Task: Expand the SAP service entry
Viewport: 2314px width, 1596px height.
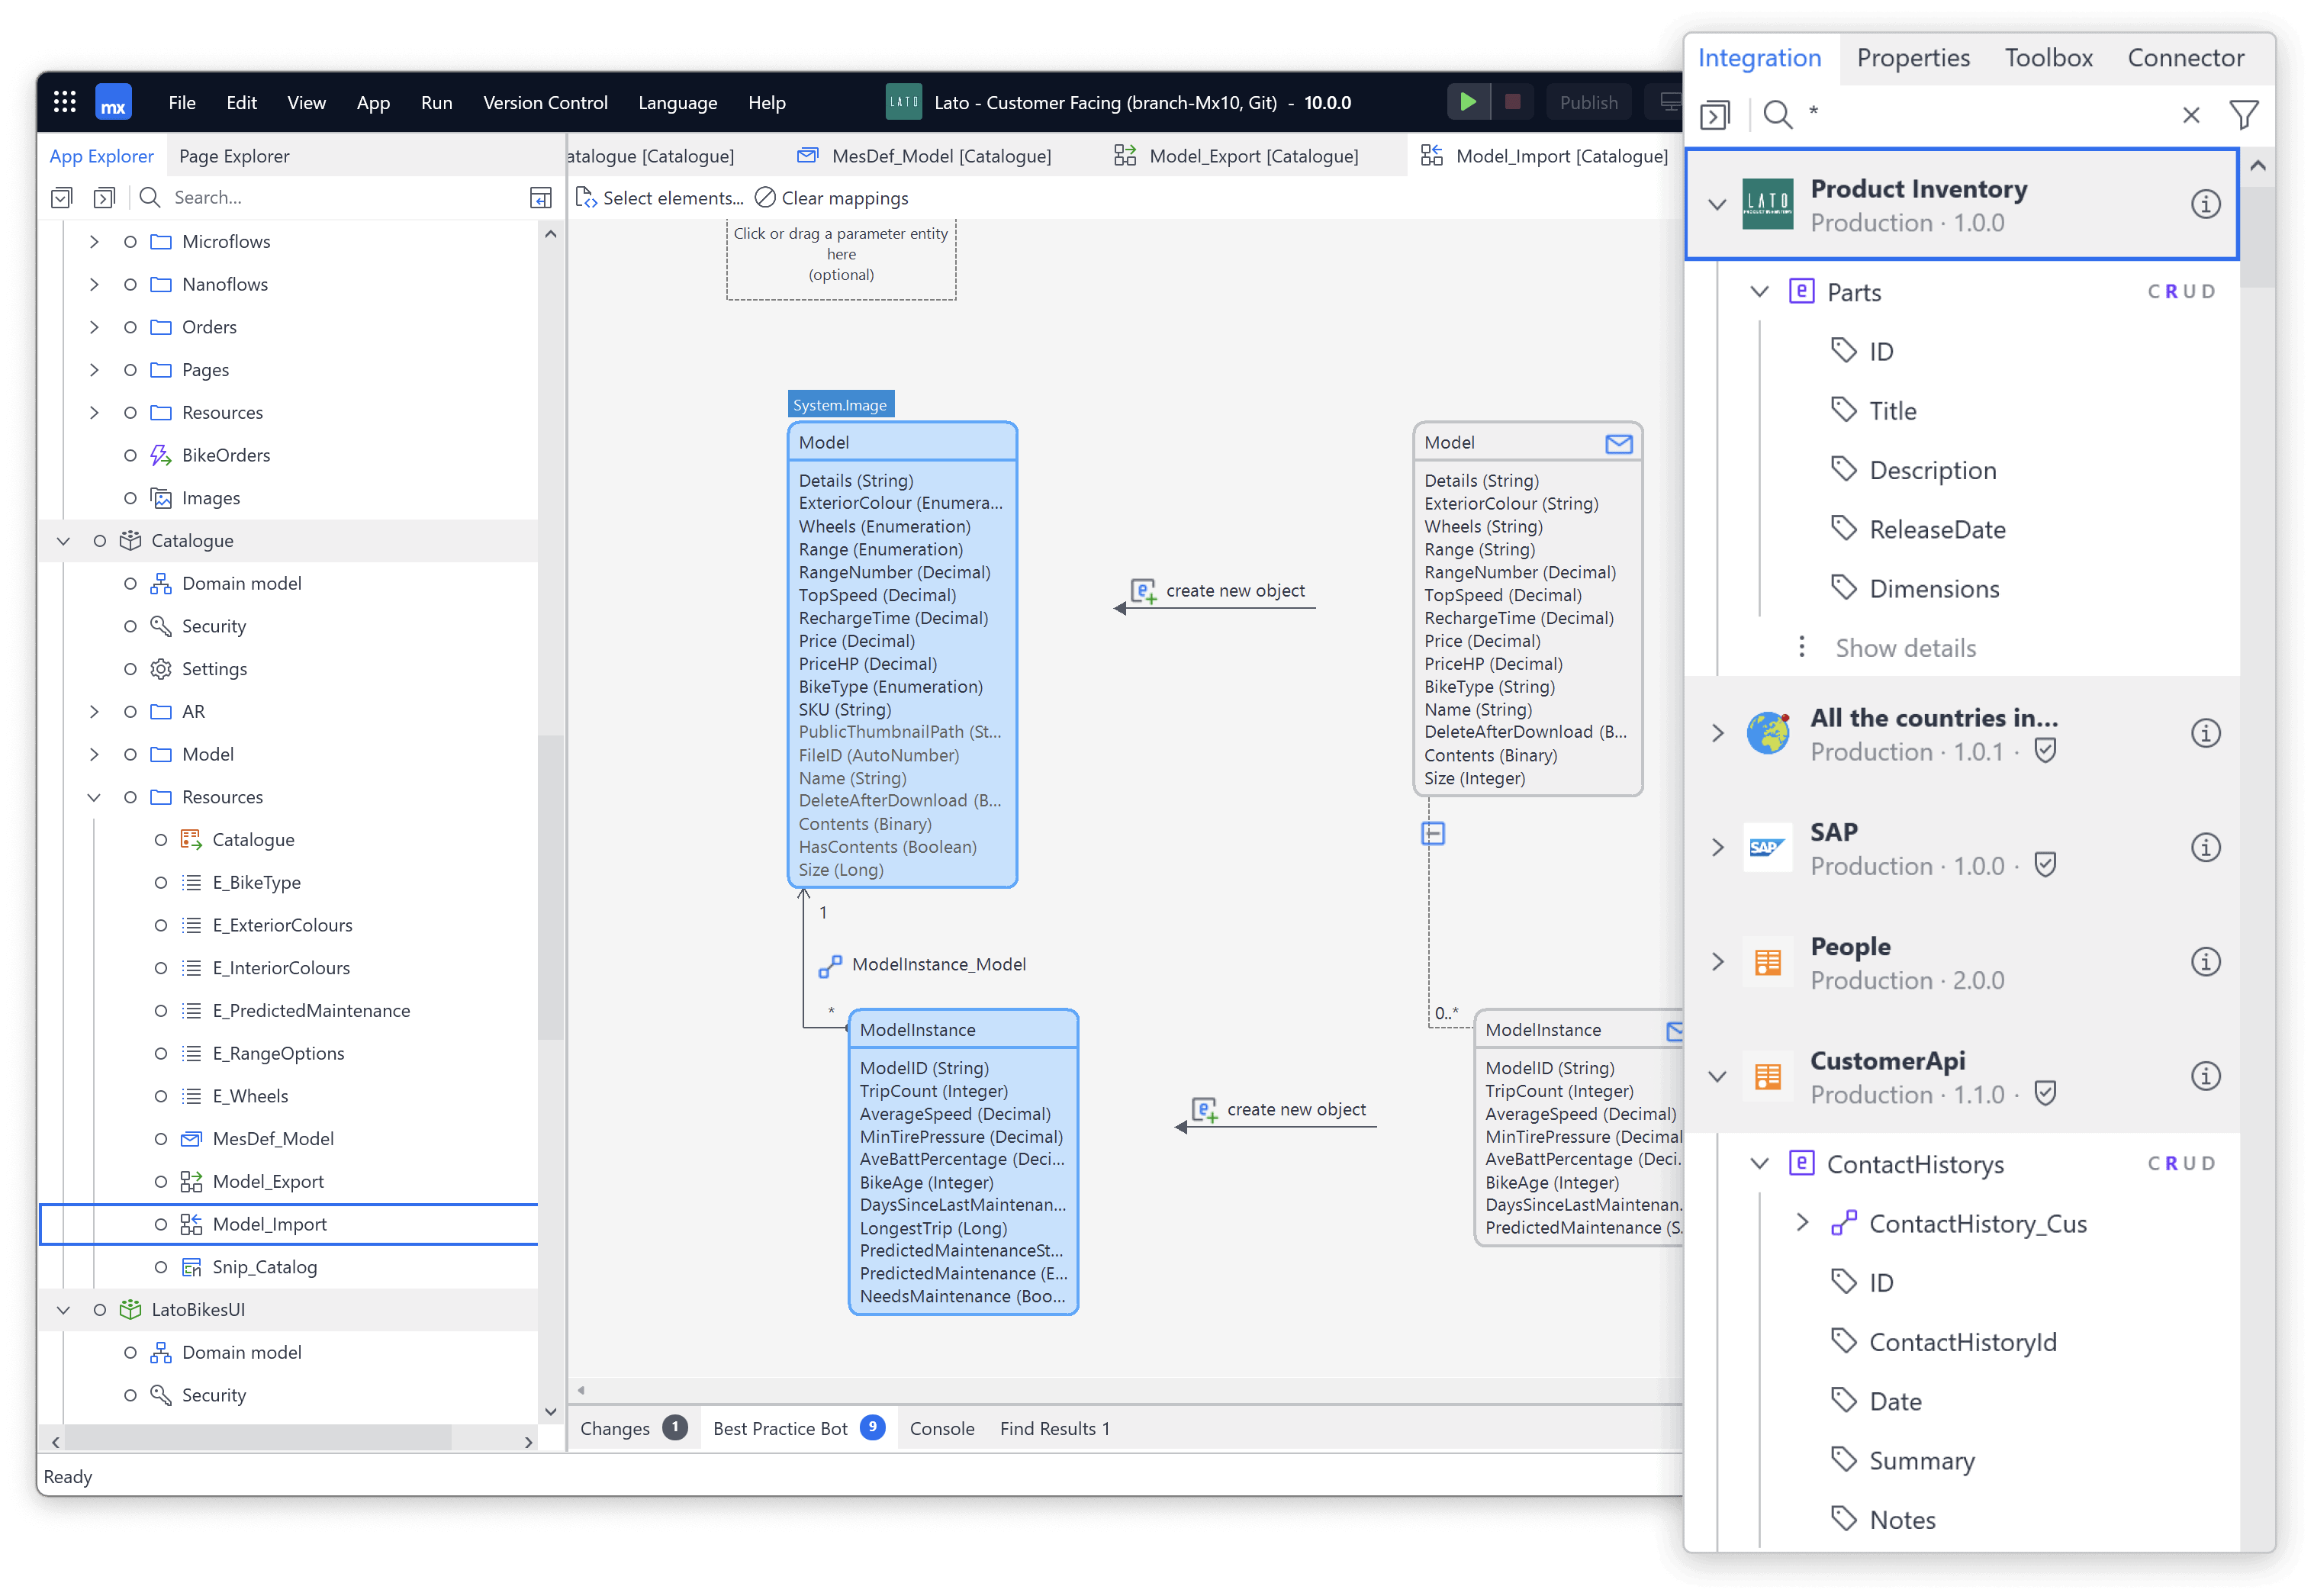Action: pyautogui.click(x=1717, y=848)
